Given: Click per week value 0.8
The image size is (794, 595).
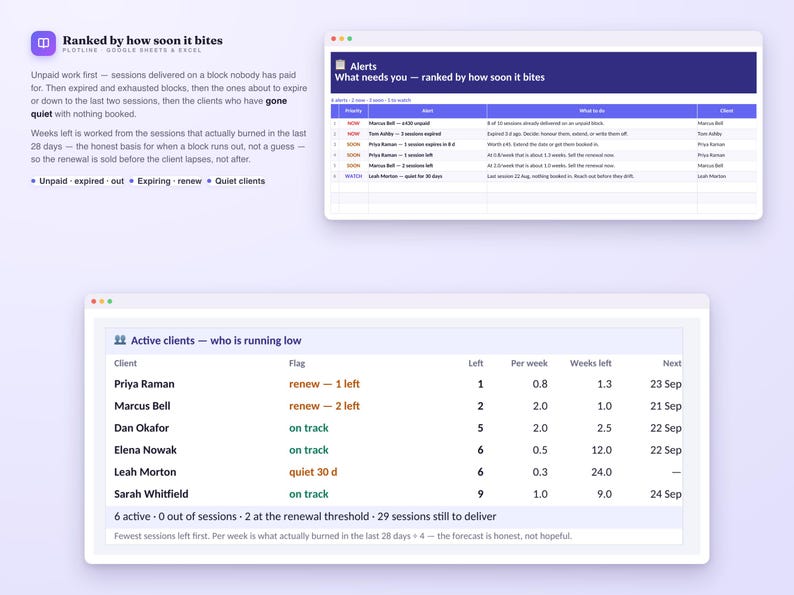Looking at the screenshot, I should pyautogui.click(x=540, y=384).
